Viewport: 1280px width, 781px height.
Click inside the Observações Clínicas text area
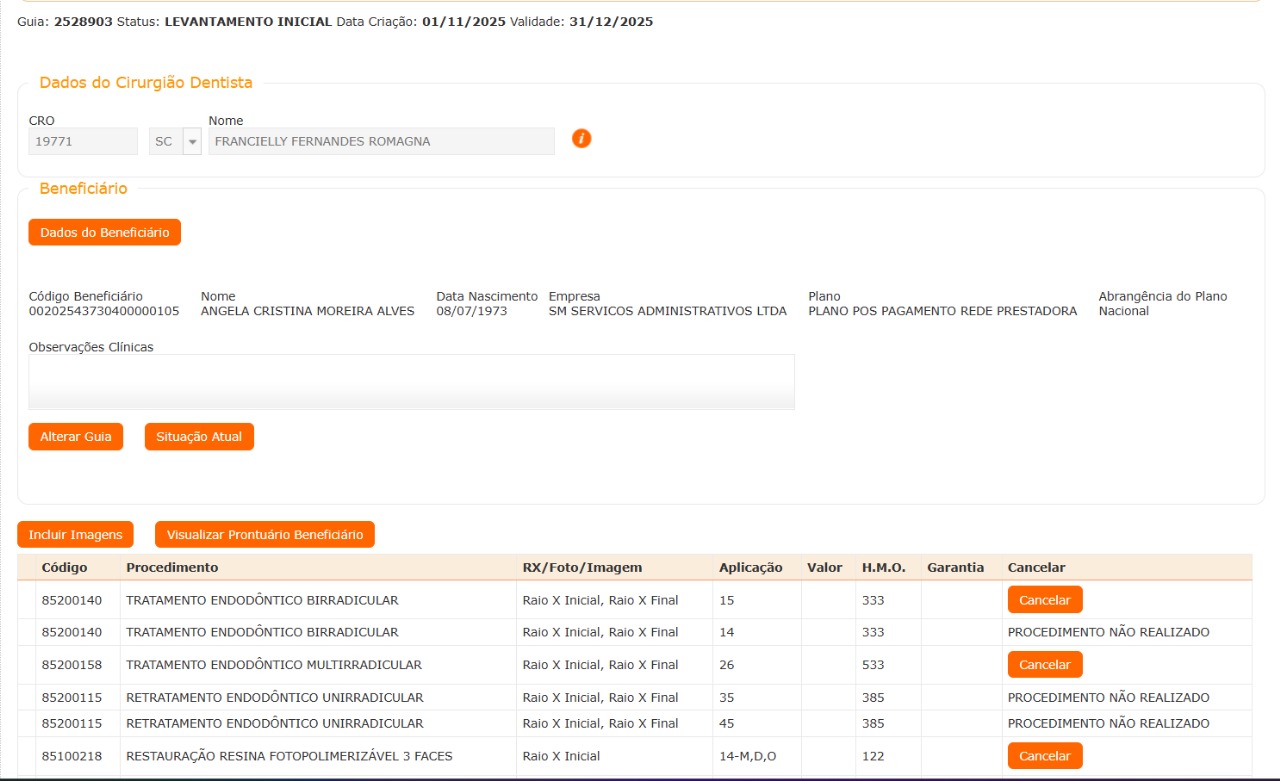(411, 381)
